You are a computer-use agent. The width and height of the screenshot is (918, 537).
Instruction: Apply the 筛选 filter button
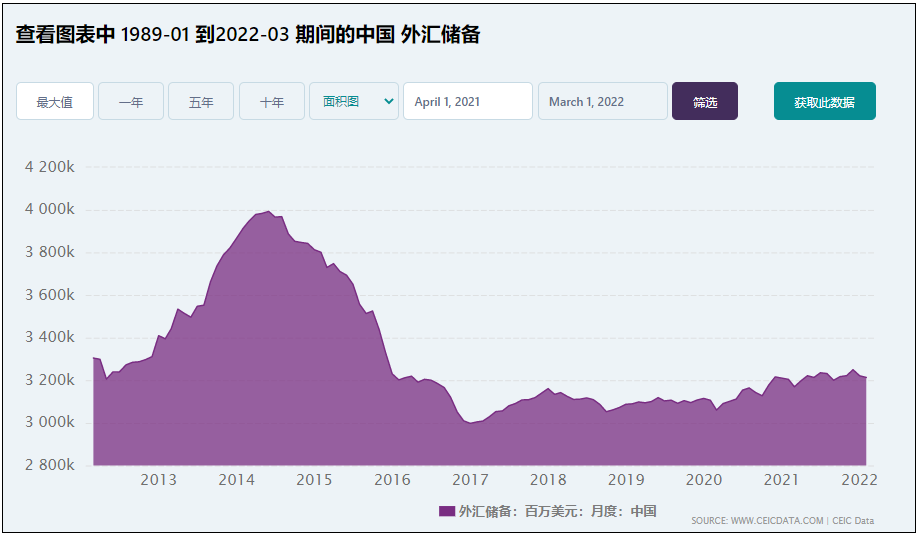(705, 101)
